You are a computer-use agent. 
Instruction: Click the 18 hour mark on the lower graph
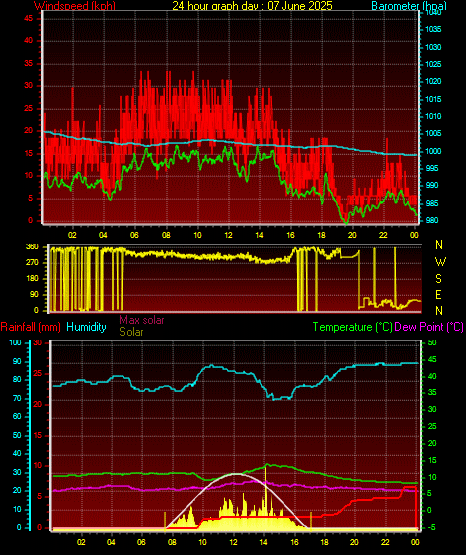(324, 542)
